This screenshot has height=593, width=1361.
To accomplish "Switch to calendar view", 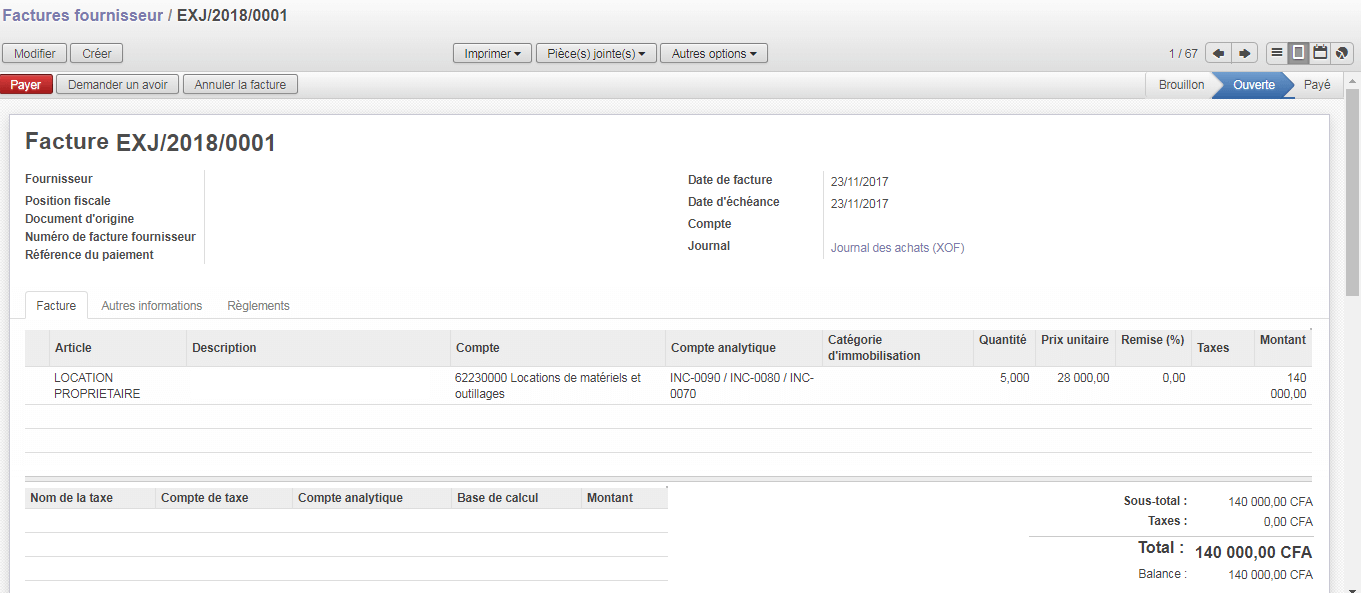I will (1320, 53).
